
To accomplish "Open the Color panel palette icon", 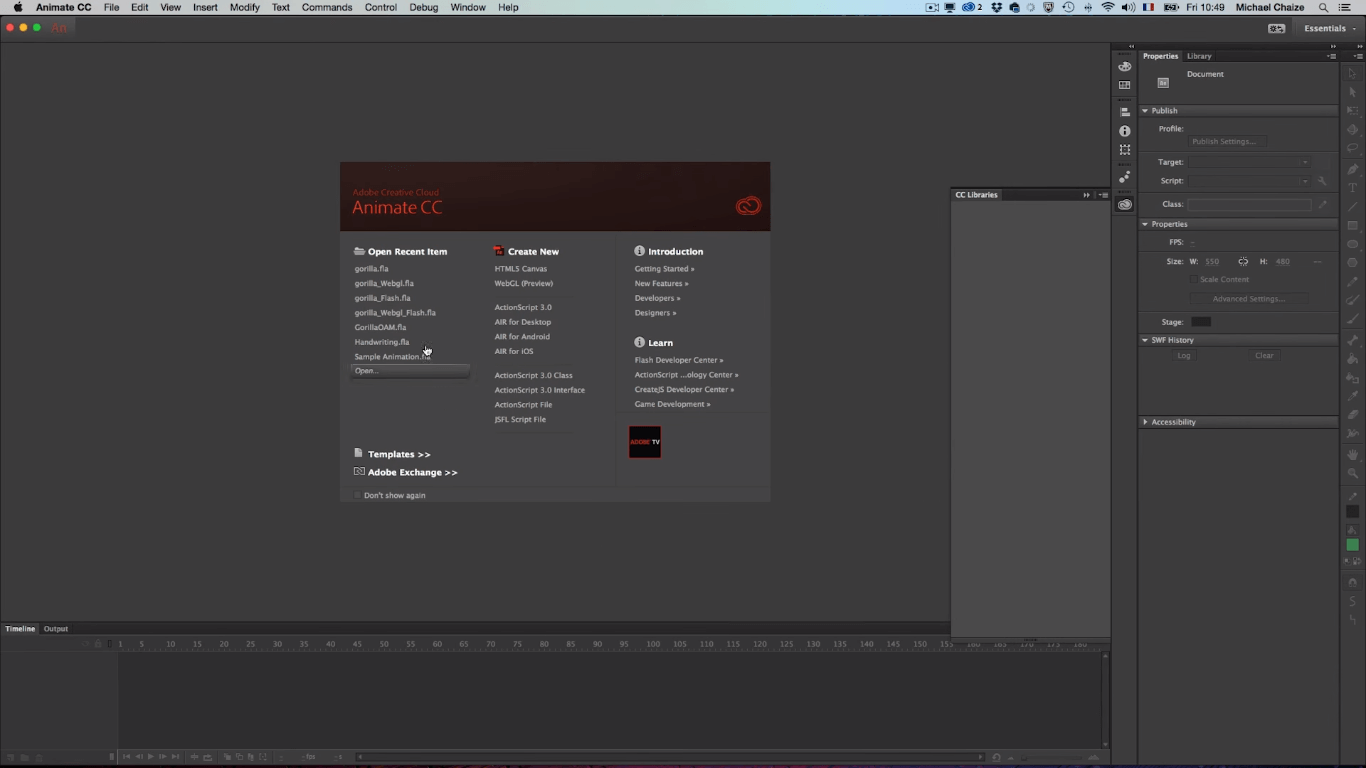I will pos(1125,67).
